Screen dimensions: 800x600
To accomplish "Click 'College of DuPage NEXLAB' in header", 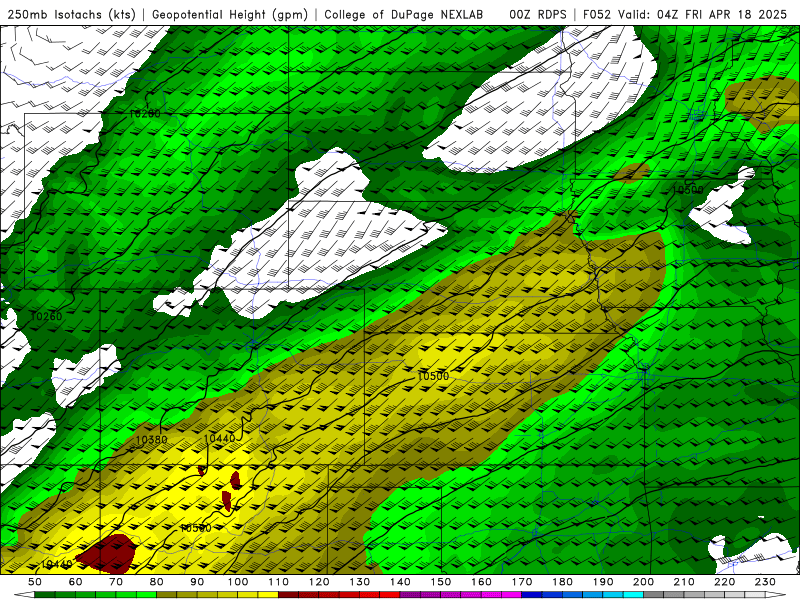I will pos(404,14).
